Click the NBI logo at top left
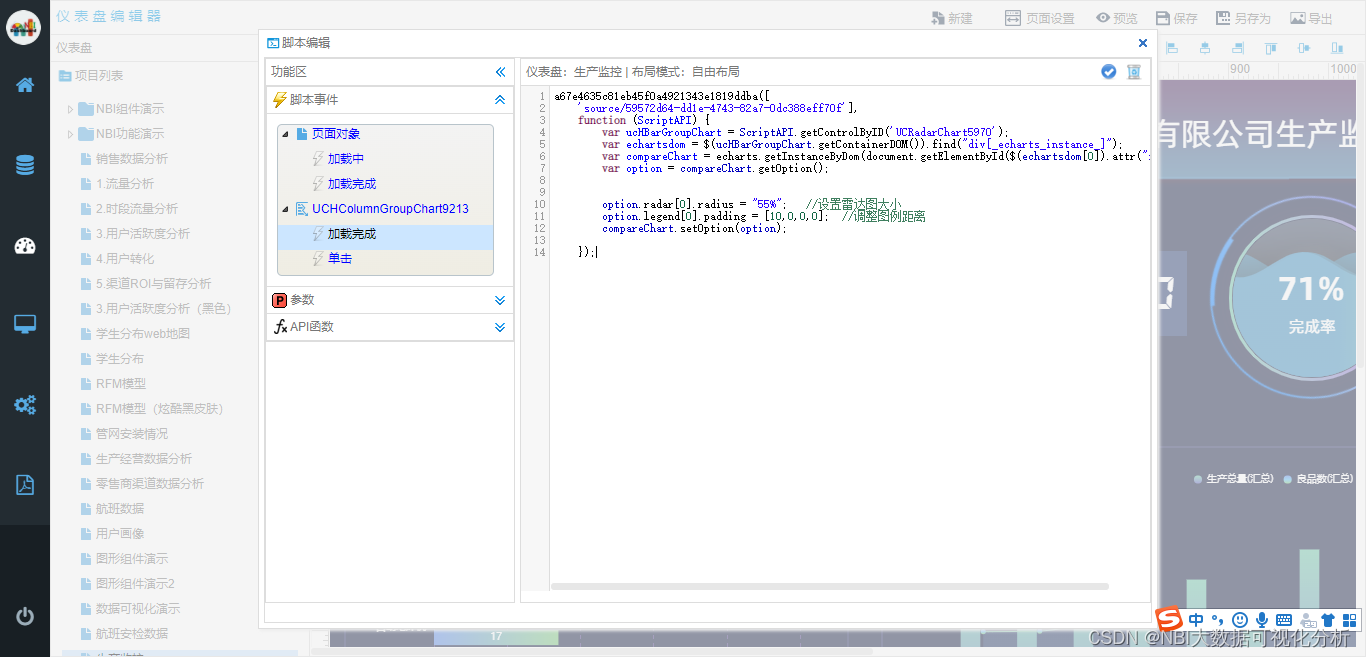Image resolution: width=1366 pixels, height=657 pixels. (24, 27)
